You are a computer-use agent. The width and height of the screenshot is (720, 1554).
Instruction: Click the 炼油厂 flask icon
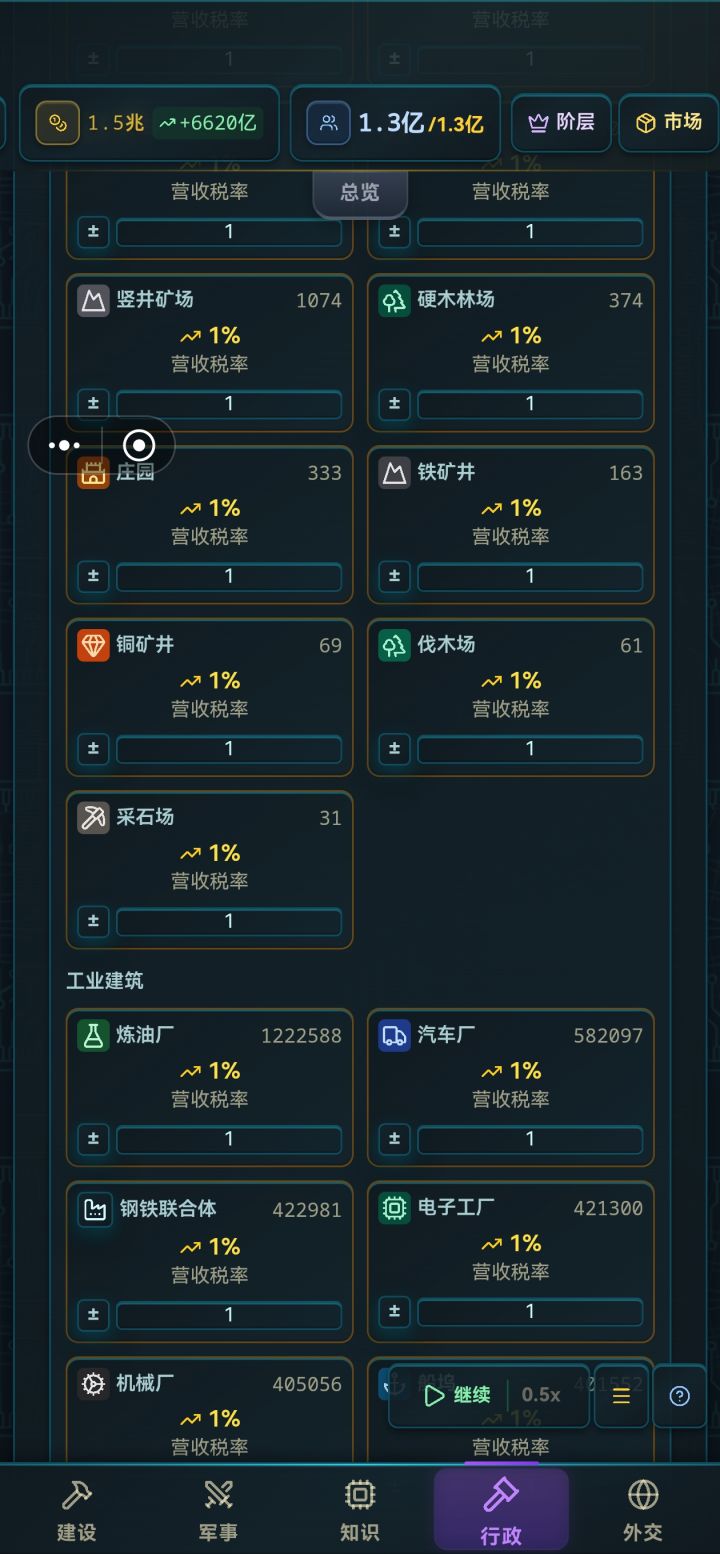[93, 1035]
